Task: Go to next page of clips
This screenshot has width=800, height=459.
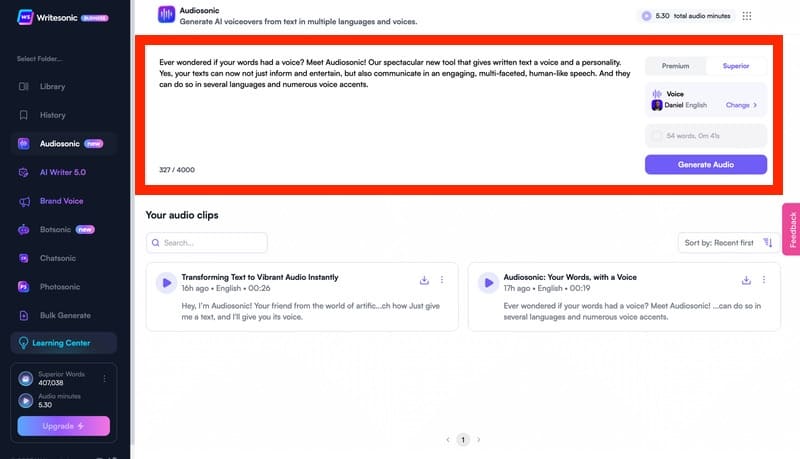Action: pyautogui.click(x=479, y=440)
